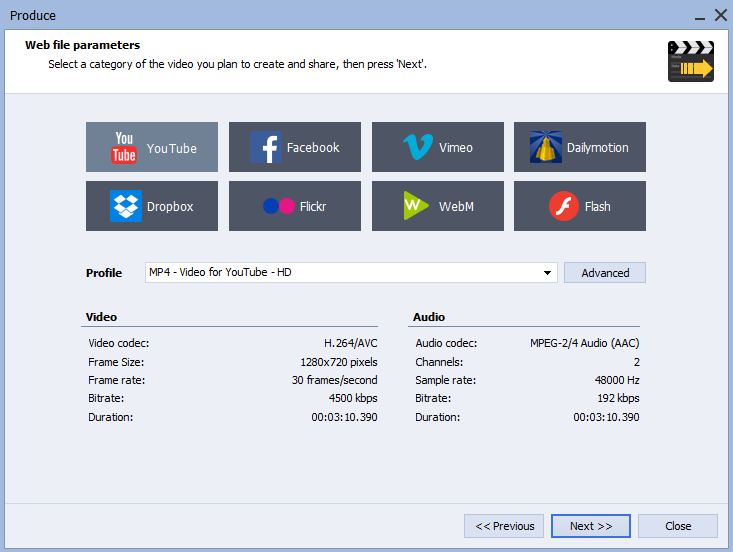Close the Produce window with X
733x552 pixels.
[719, 15]
